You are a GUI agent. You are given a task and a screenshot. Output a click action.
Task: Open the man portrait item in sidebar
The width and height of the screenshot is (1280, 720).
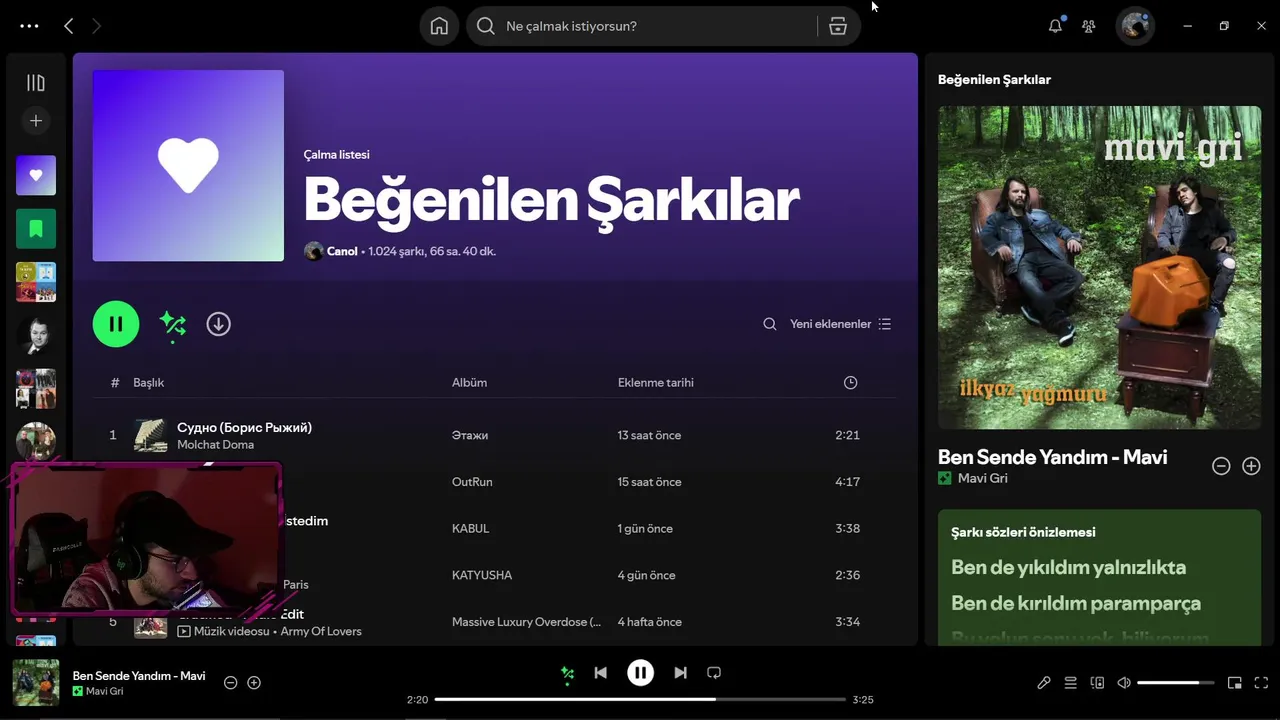pyautogui.click(x=36, y=336)
